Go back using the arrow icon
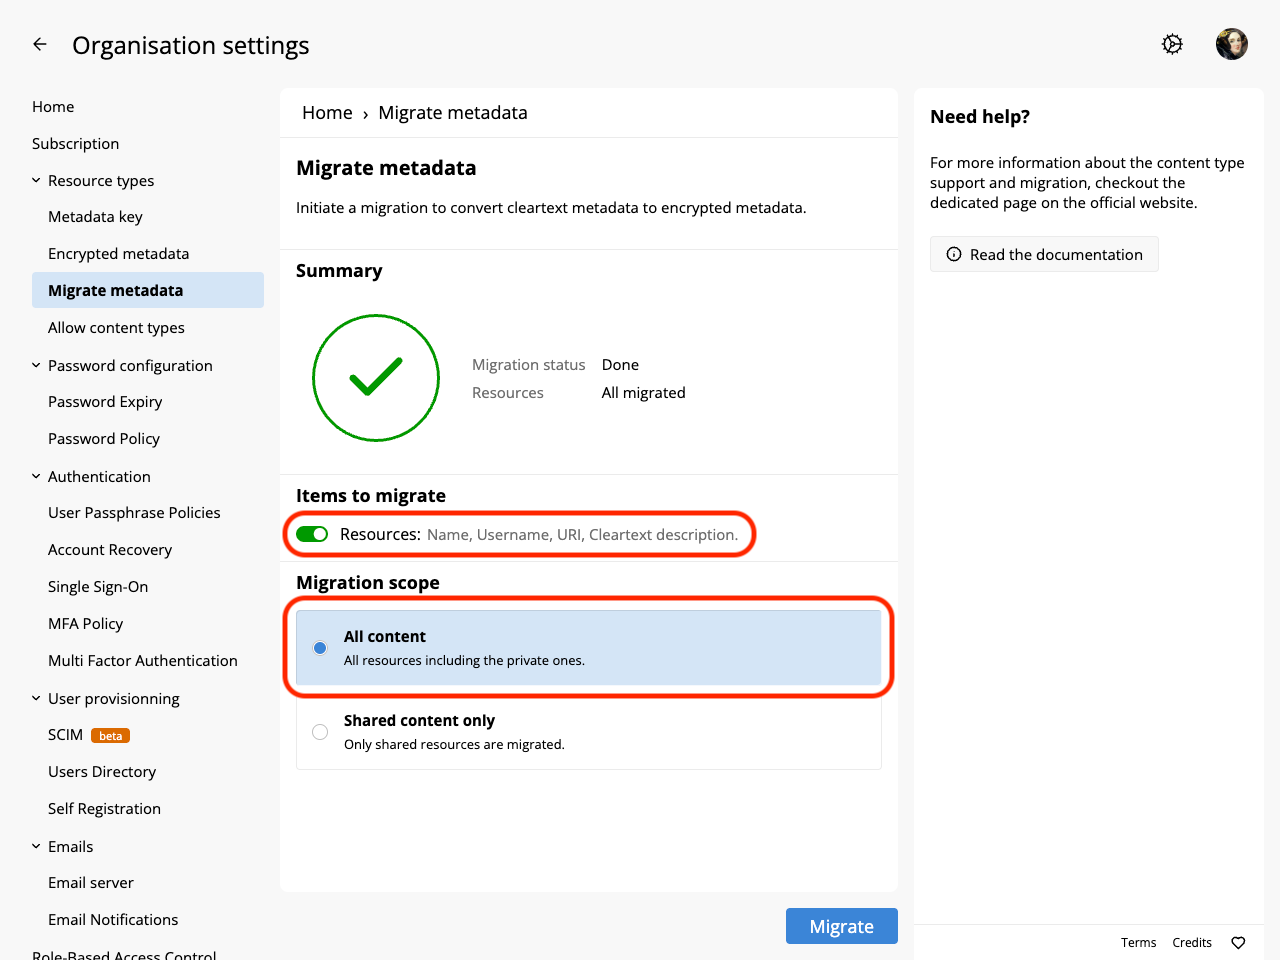The height and width of the screenshot is (960, 1280). pyautogui.click(x=40, y=44)
